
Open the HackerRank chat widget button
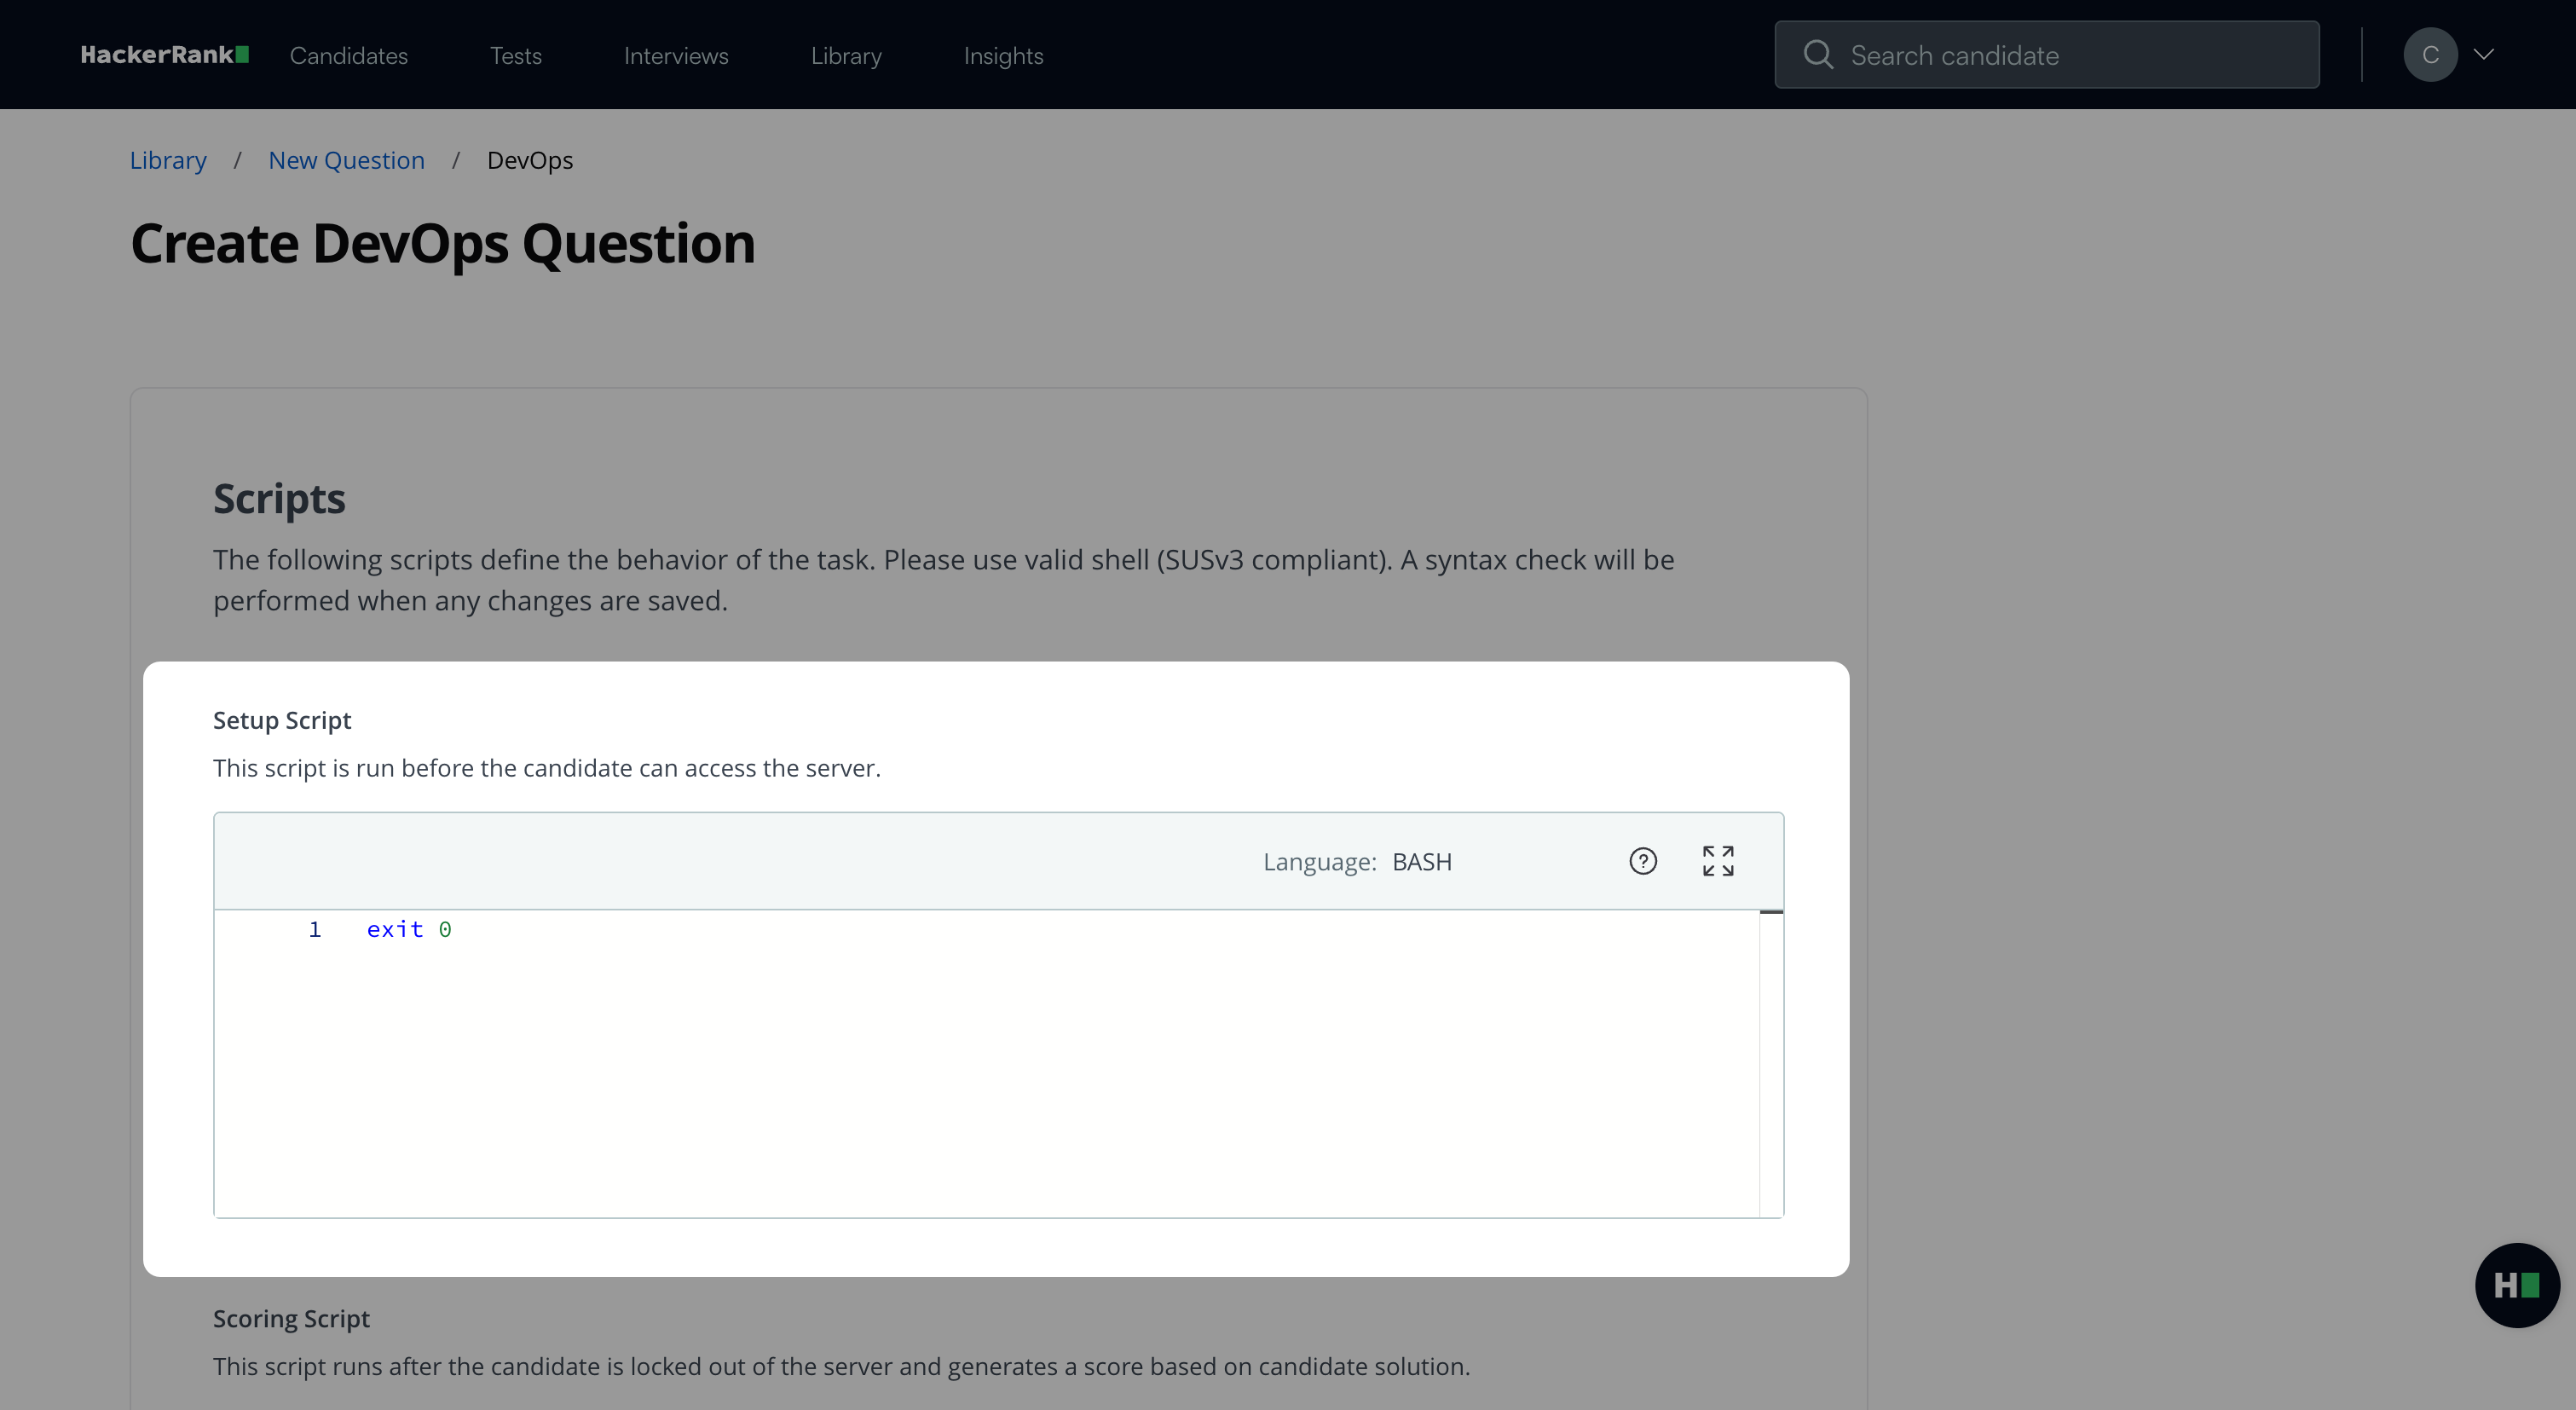[2516, 1285]
